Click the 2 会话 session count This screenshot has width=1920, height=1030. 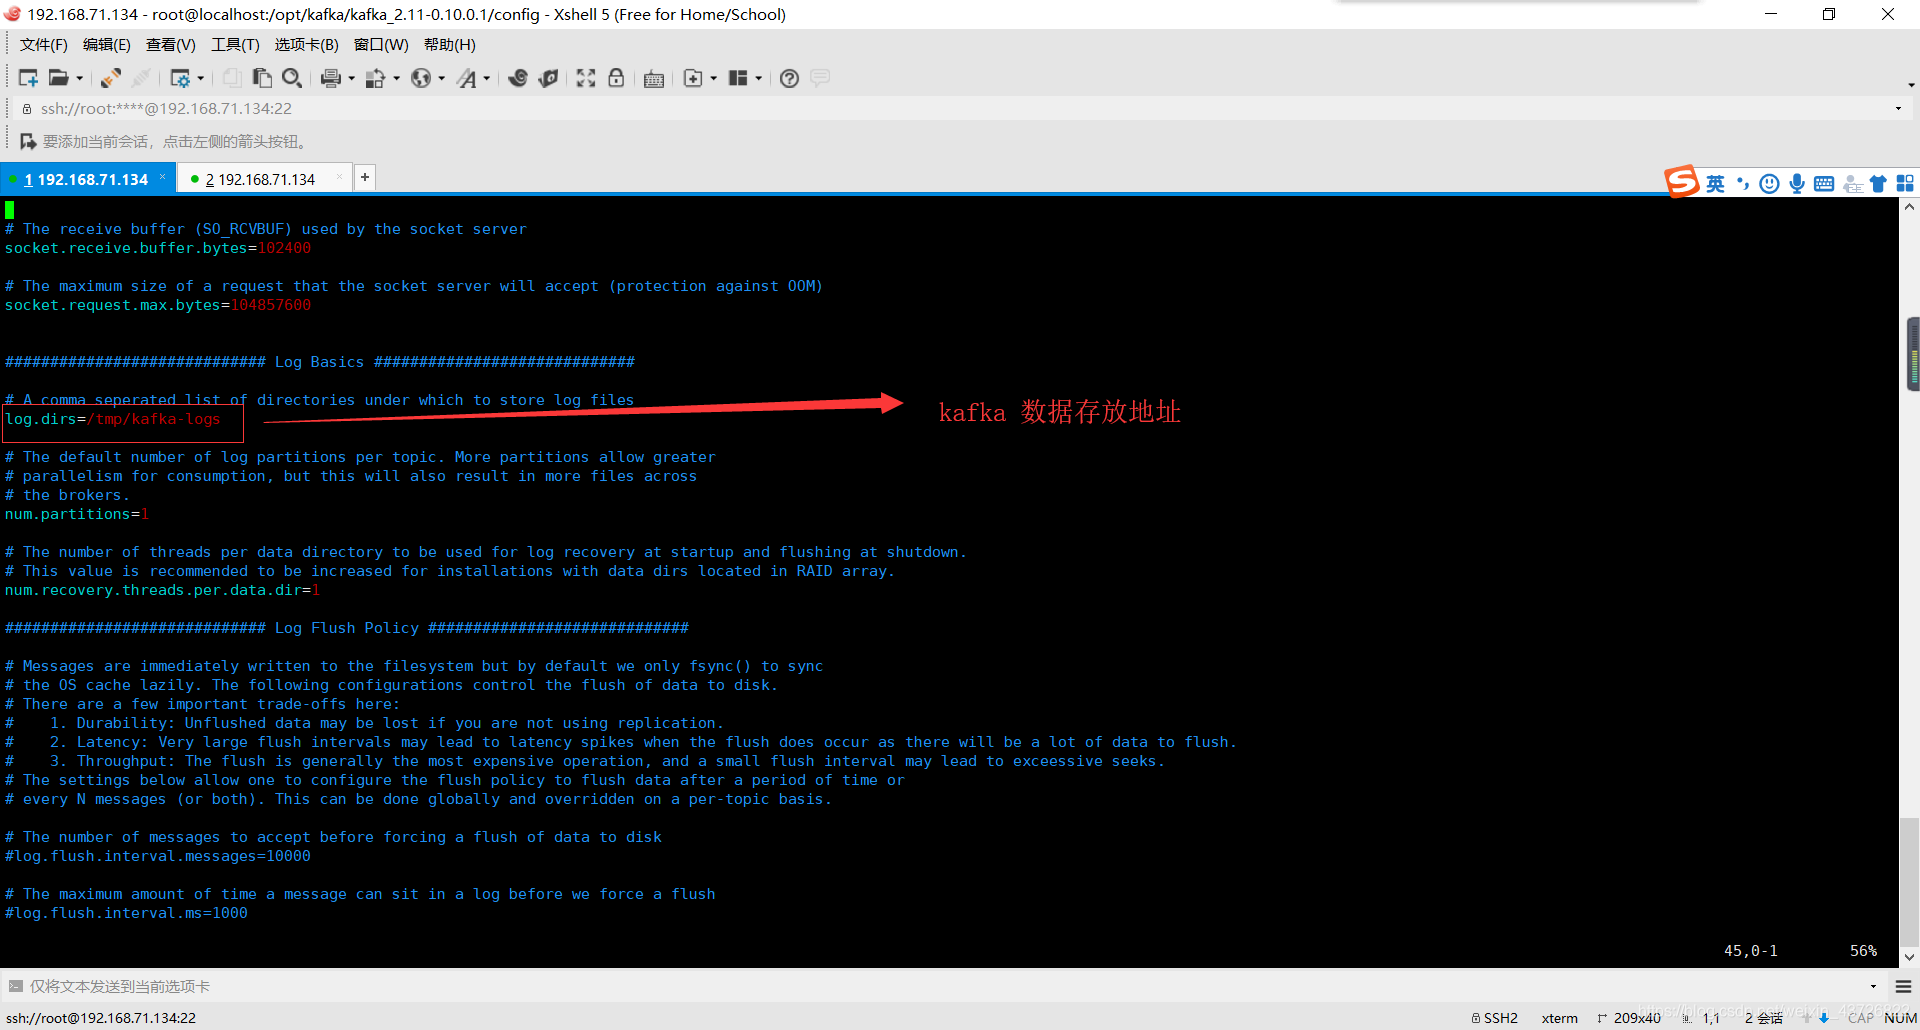[x=1764, y=1018]
